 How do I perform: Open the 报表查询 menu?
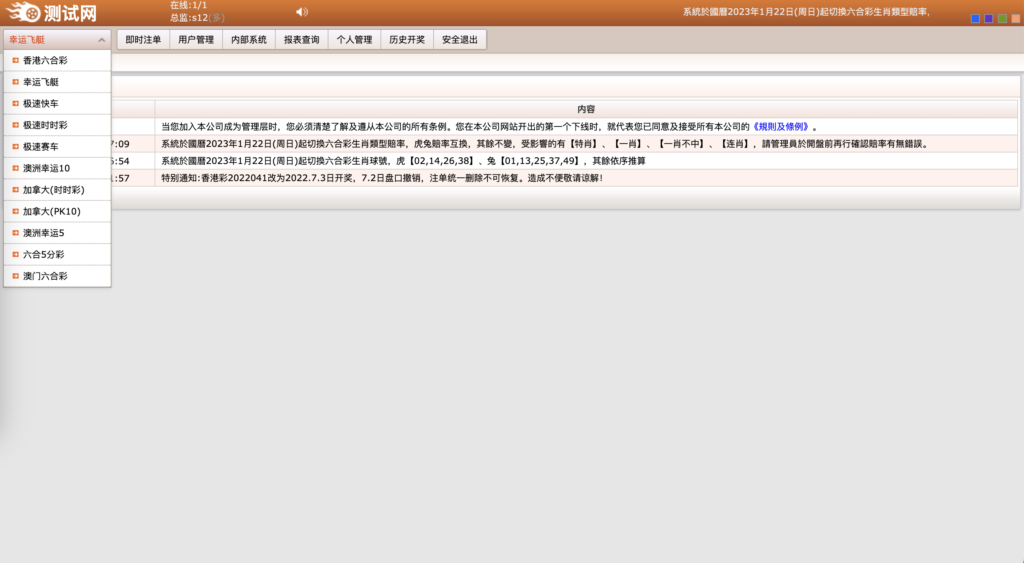301,40
